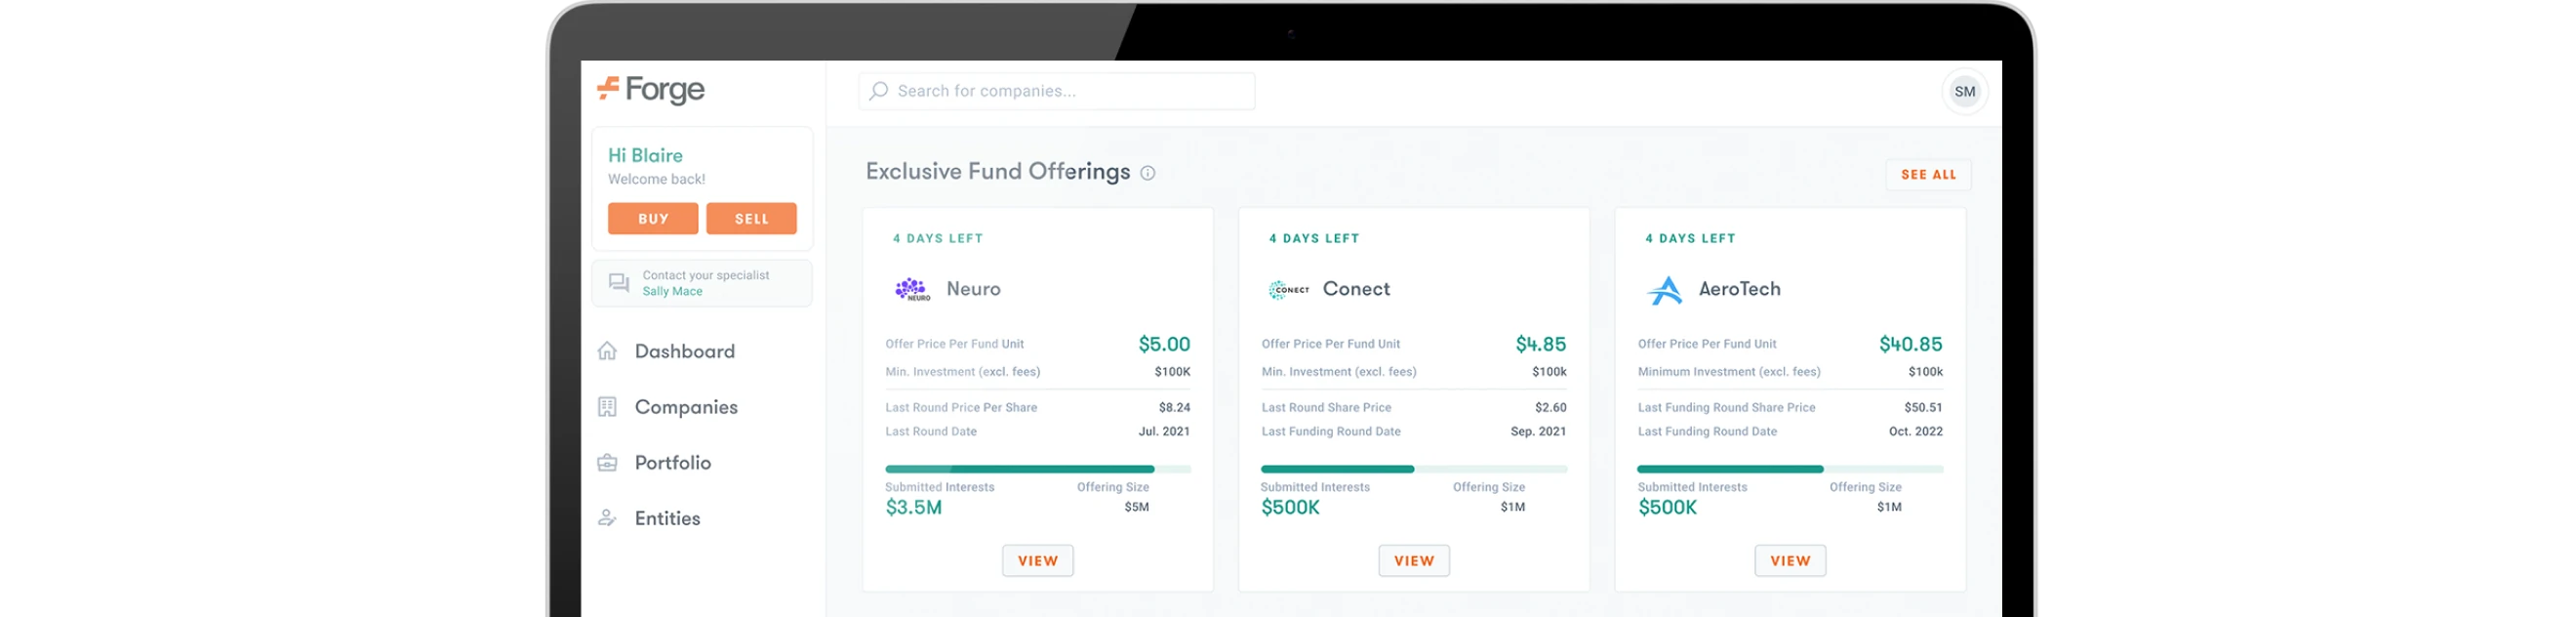Click the Jul. 2021 last round date

pos(1164,432)
